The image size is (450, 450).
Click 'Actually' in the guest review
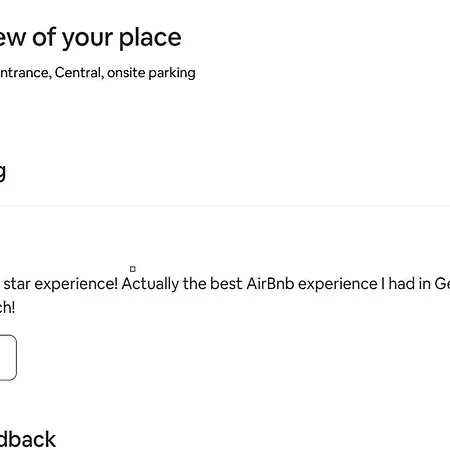[150, 284]
